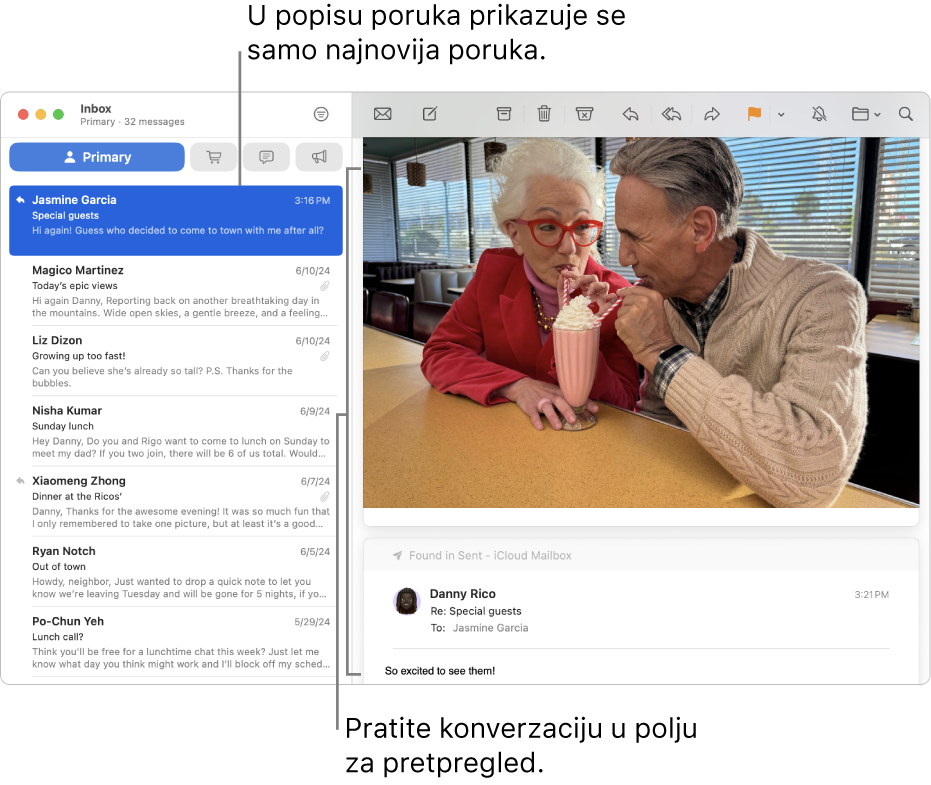Viewport: 931px width, 785px height.
Task: Open search with magnifying glass
Action: [905, 114]
